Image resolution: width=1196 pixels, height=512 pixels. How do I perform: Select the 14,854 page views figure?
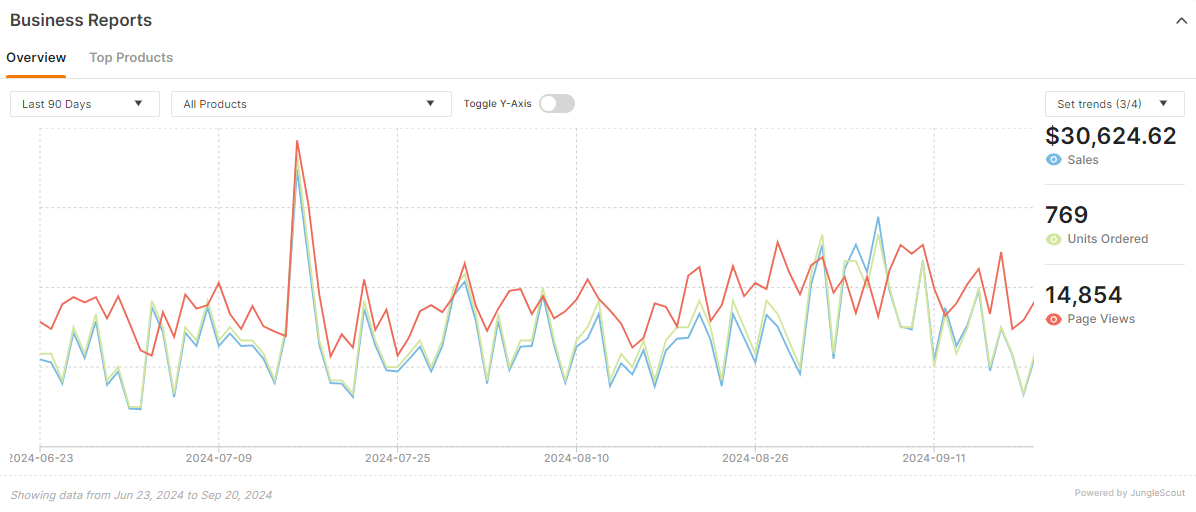(x=1083, y=295)
